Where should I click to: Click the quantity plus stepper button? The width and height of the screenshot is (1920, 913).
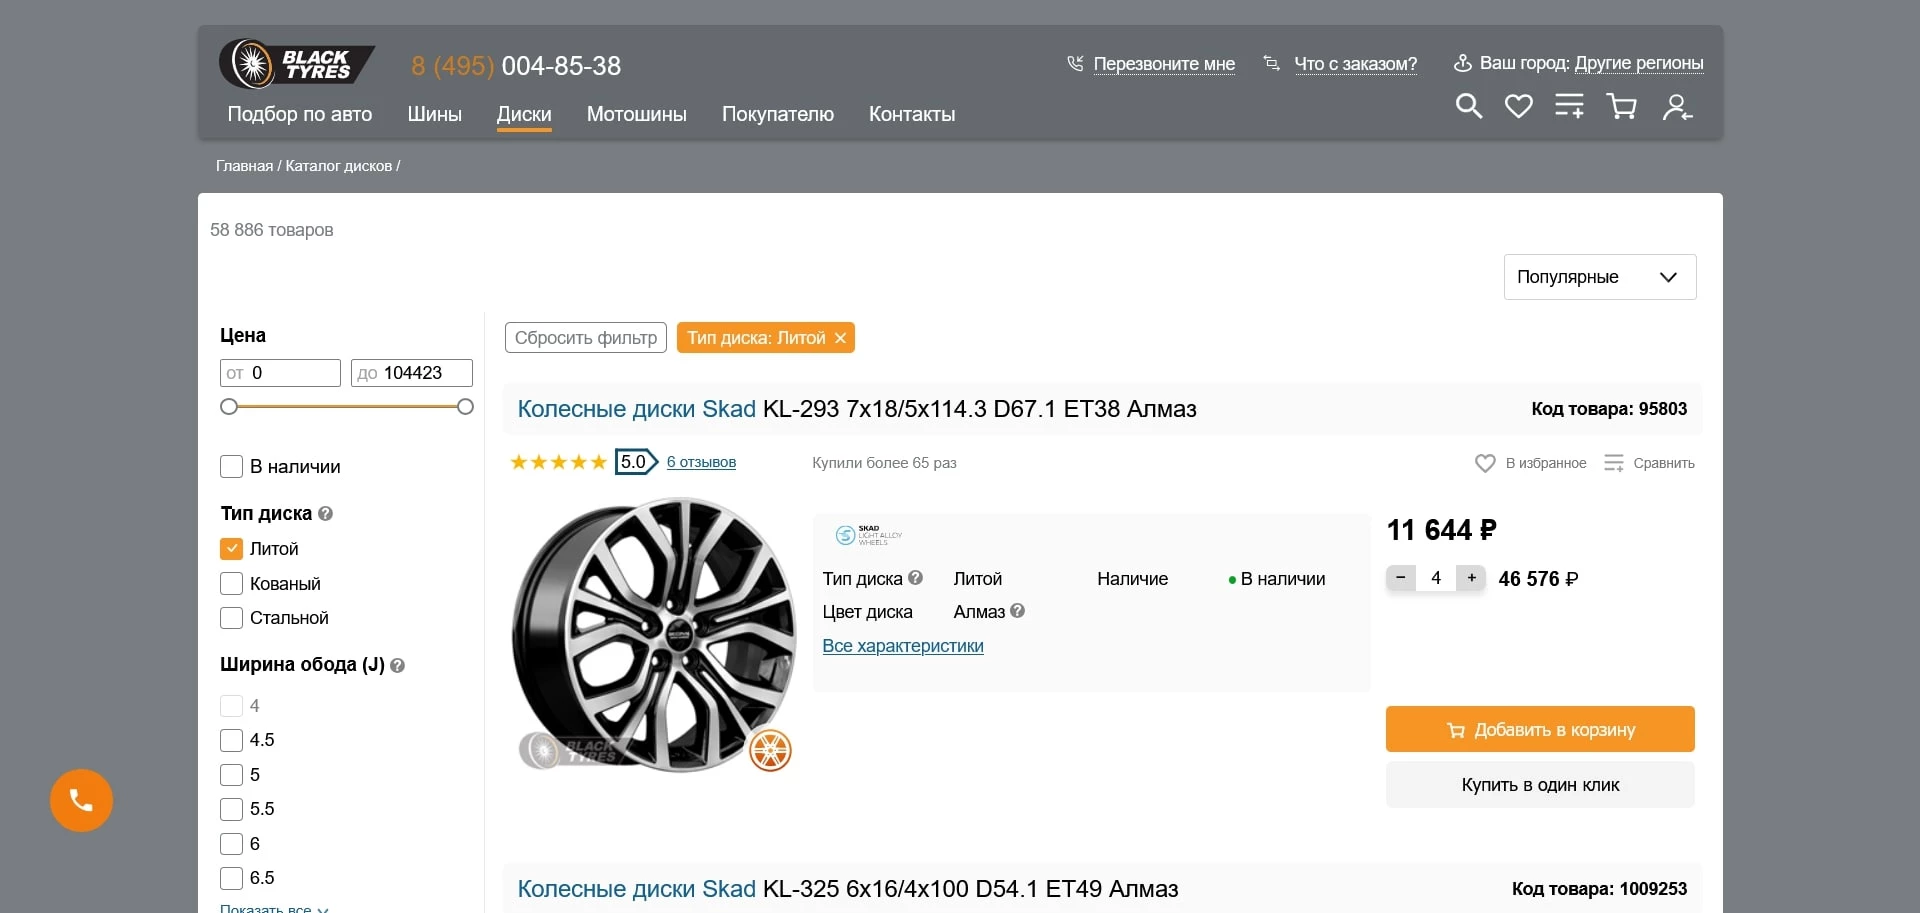pos(1470,578)
